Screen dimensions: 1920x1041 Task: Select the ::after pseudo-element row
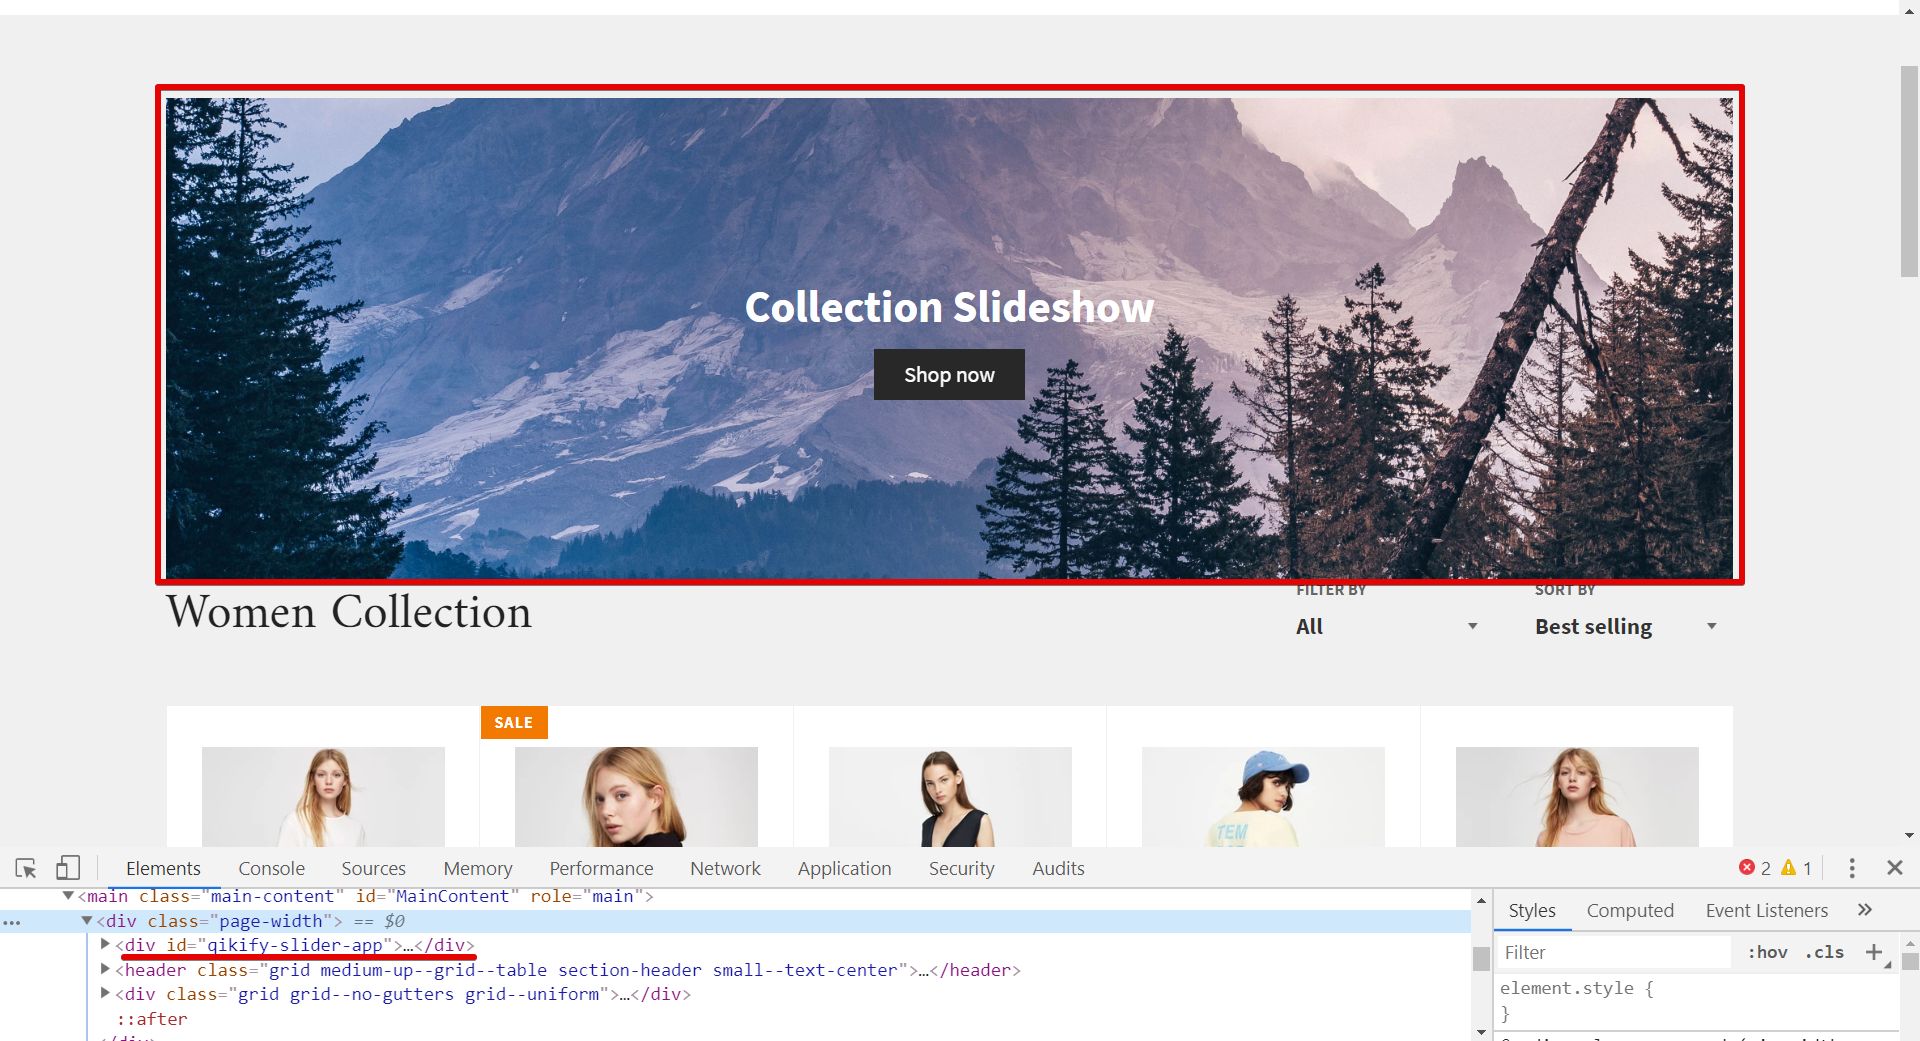[152, 1019]
